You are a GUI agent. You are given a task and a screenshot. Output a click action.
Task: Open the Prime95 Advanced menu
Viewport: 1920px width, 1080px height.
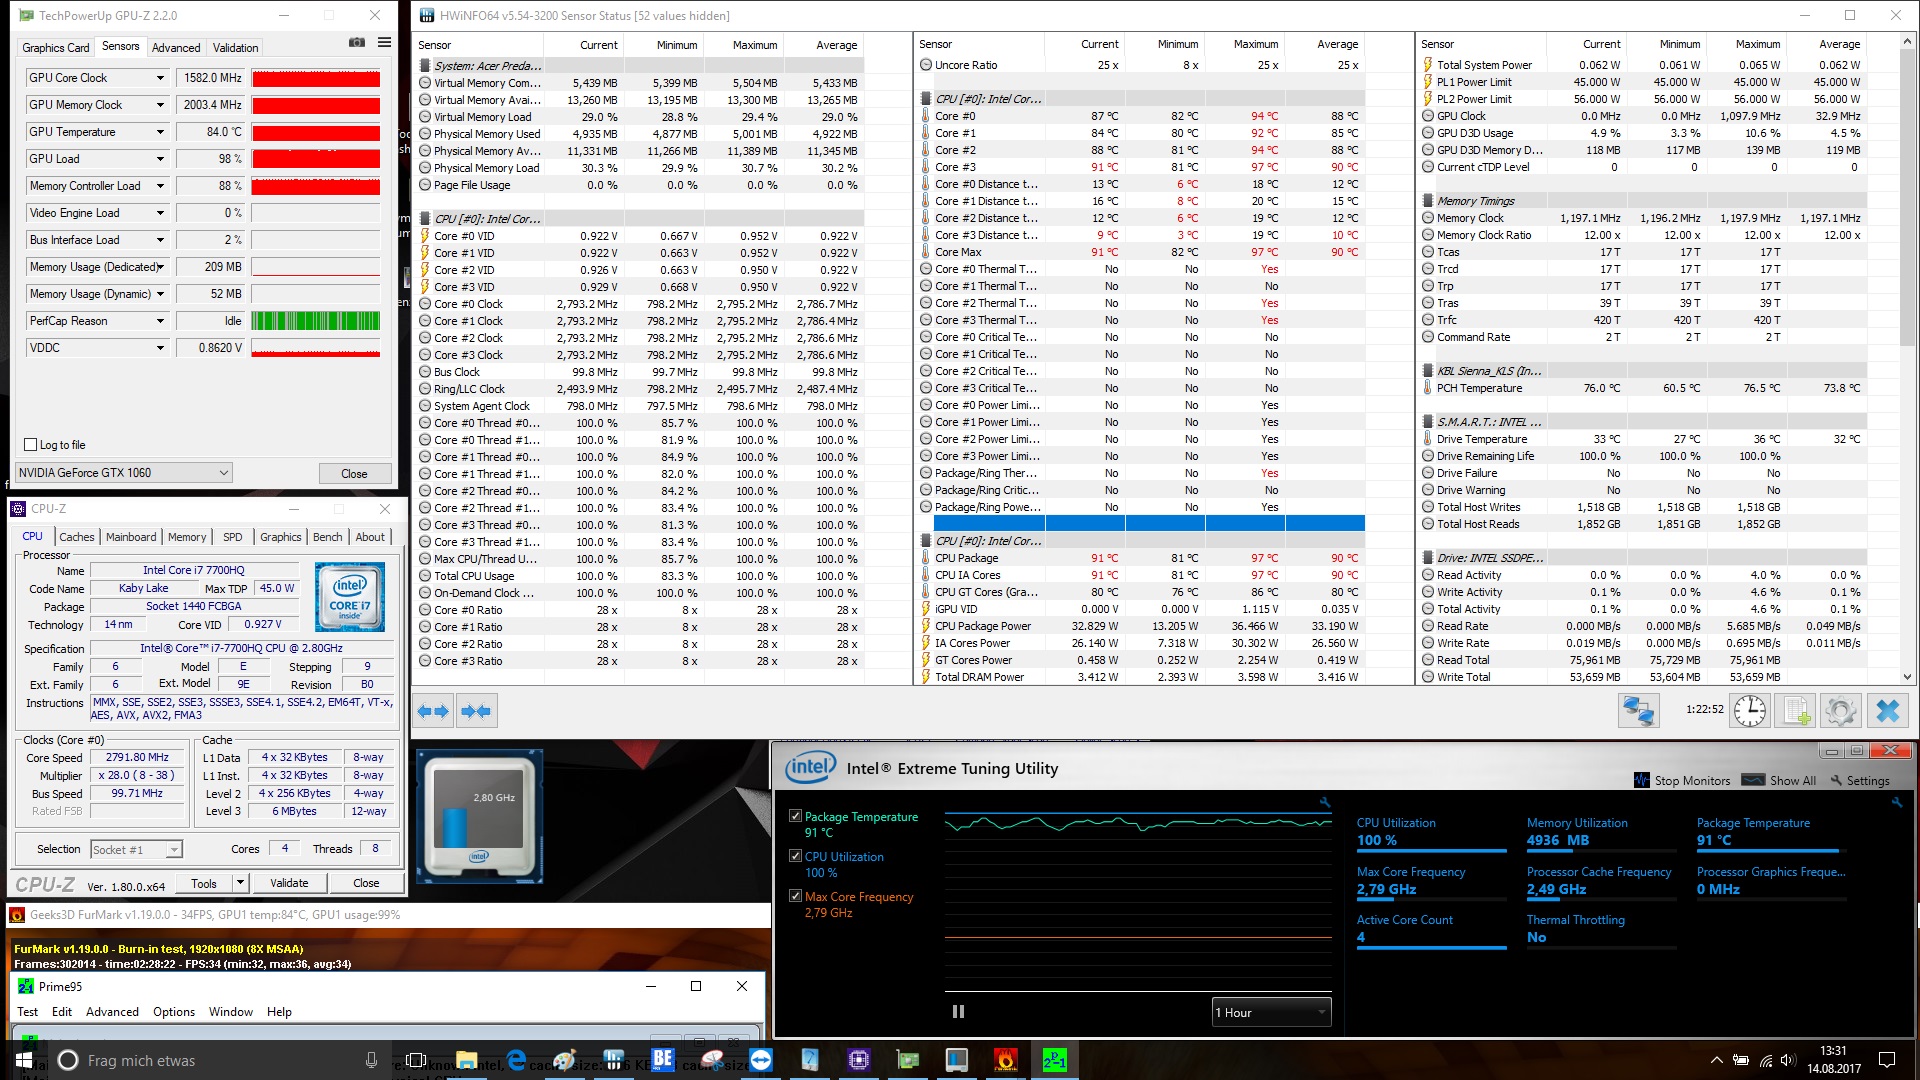112,1012
